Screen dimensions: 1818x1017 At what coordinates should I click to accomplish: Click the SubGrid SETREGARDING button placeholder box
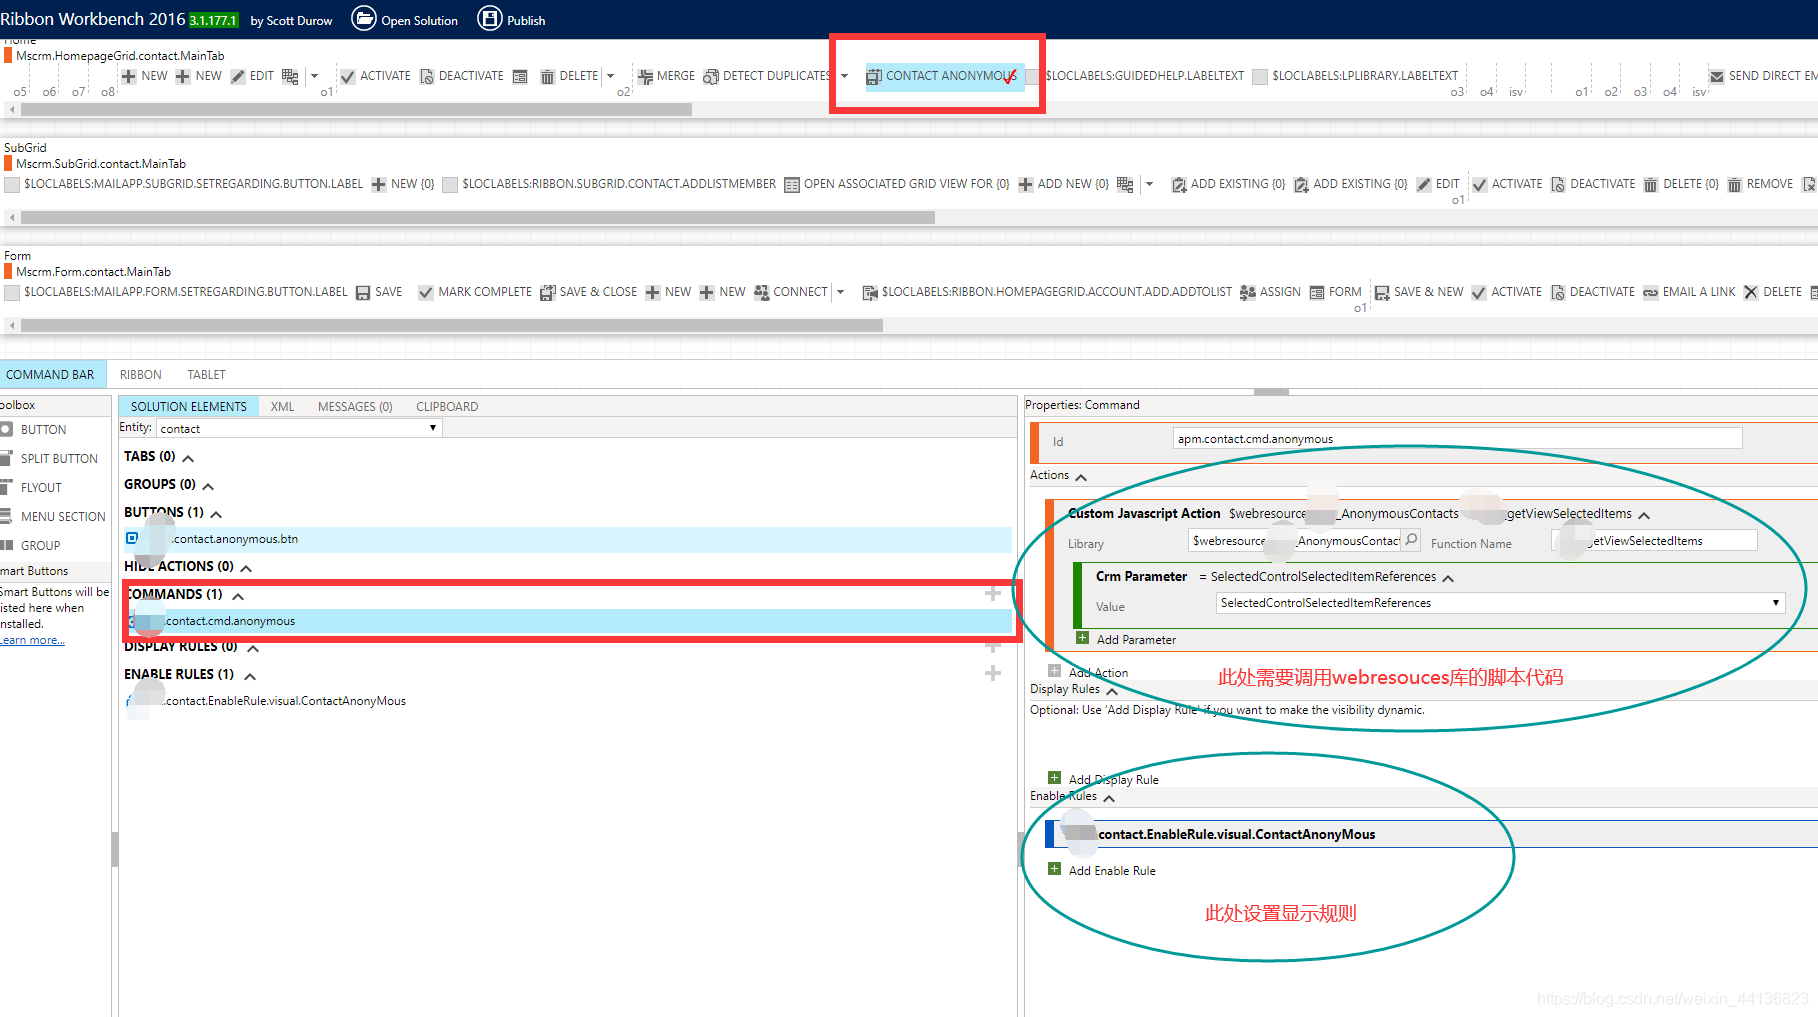pyautogui.click(x=12, y=185)
